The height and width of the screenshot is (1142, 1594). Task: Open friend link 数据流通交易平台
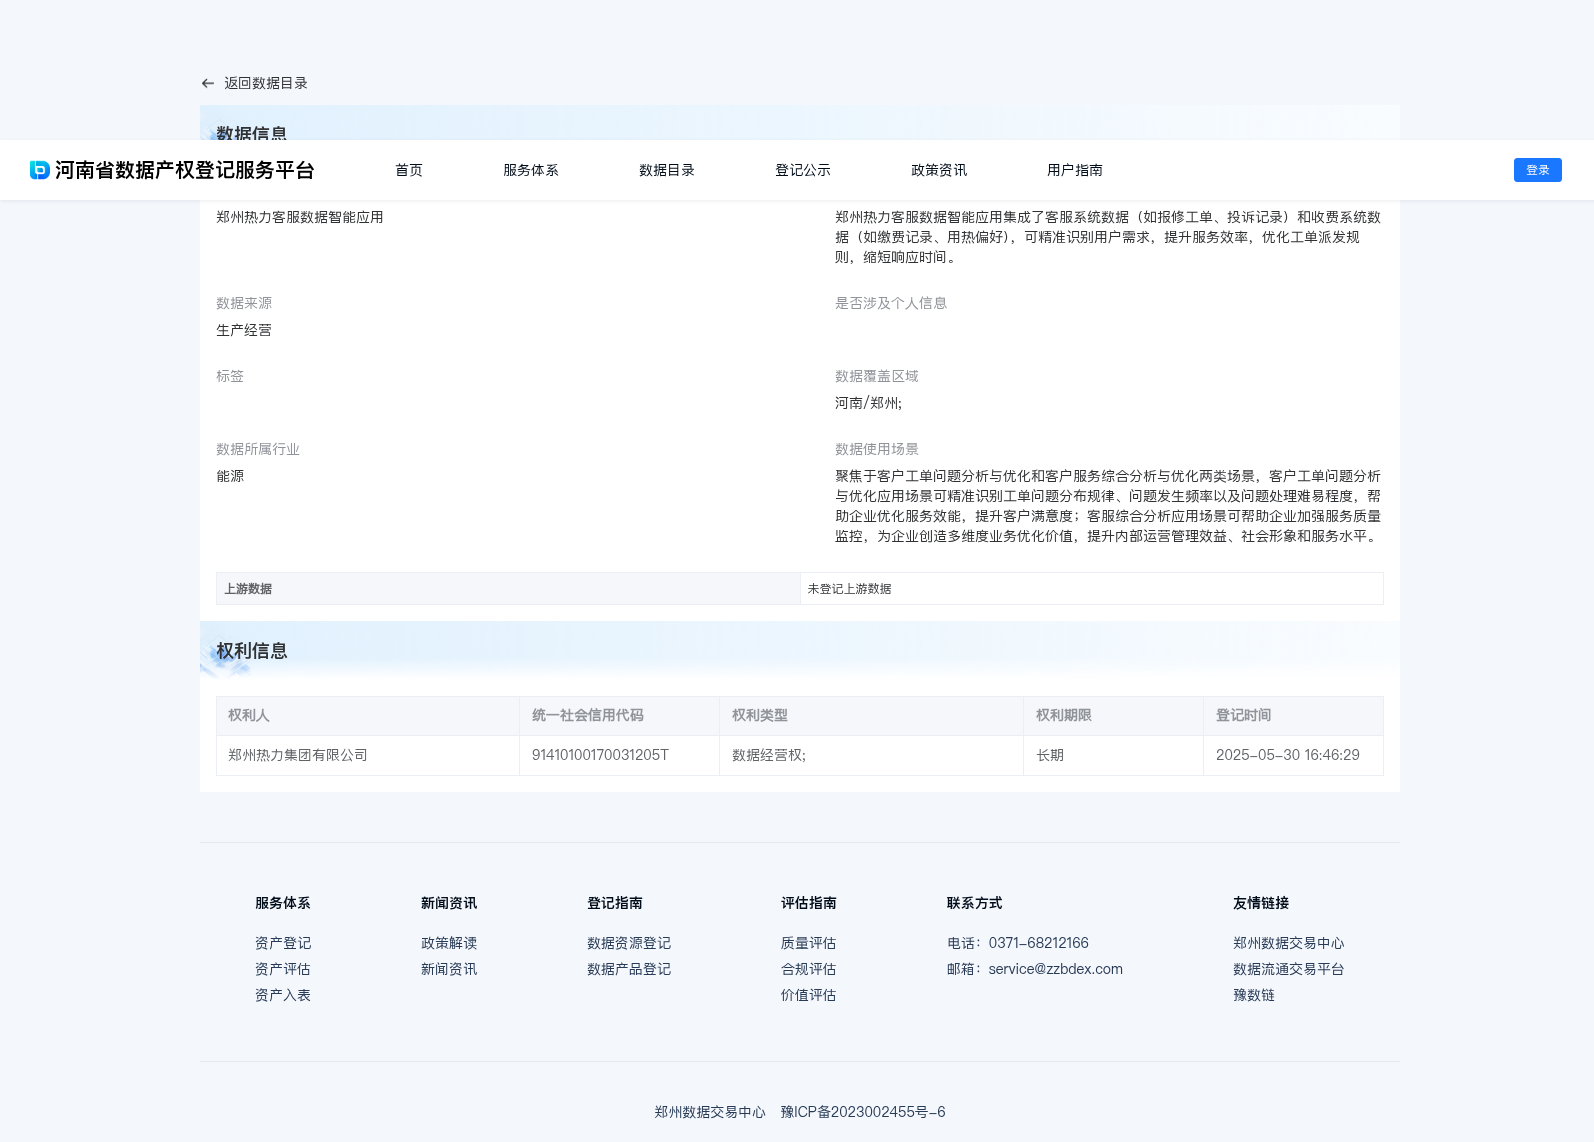(1289, 969)
